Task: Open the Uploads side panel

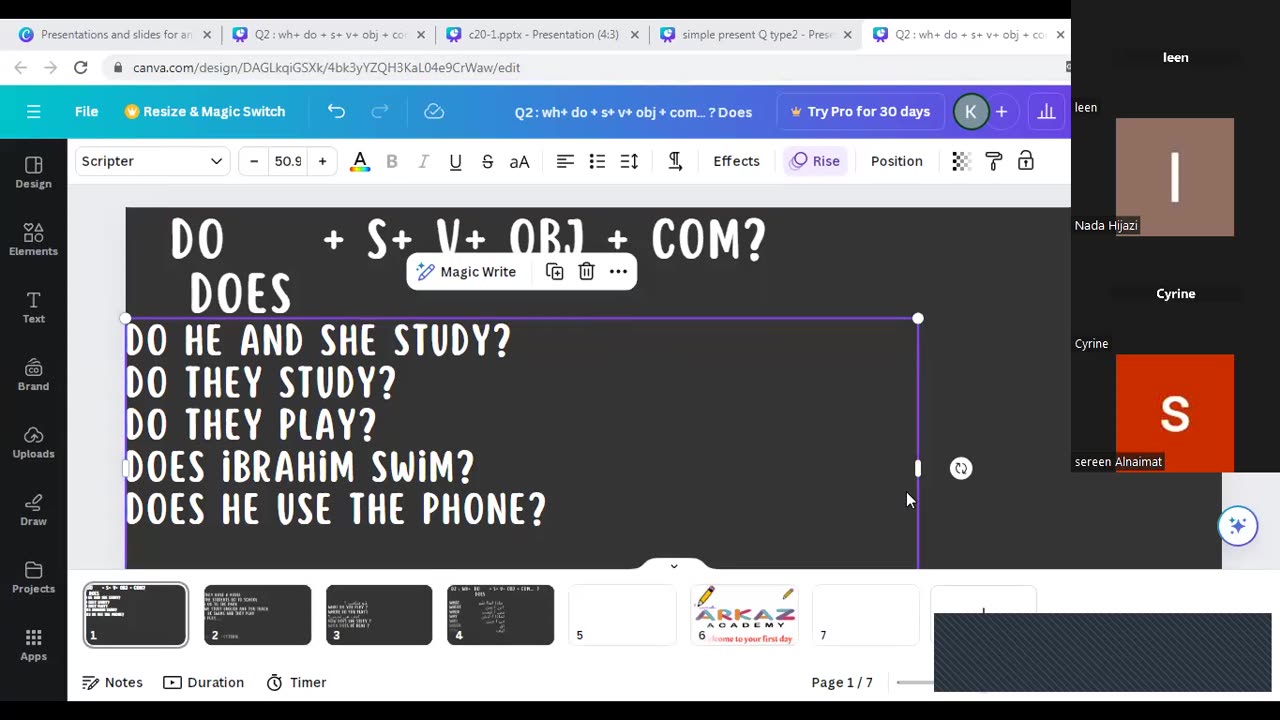Action: tap(33, 442)
